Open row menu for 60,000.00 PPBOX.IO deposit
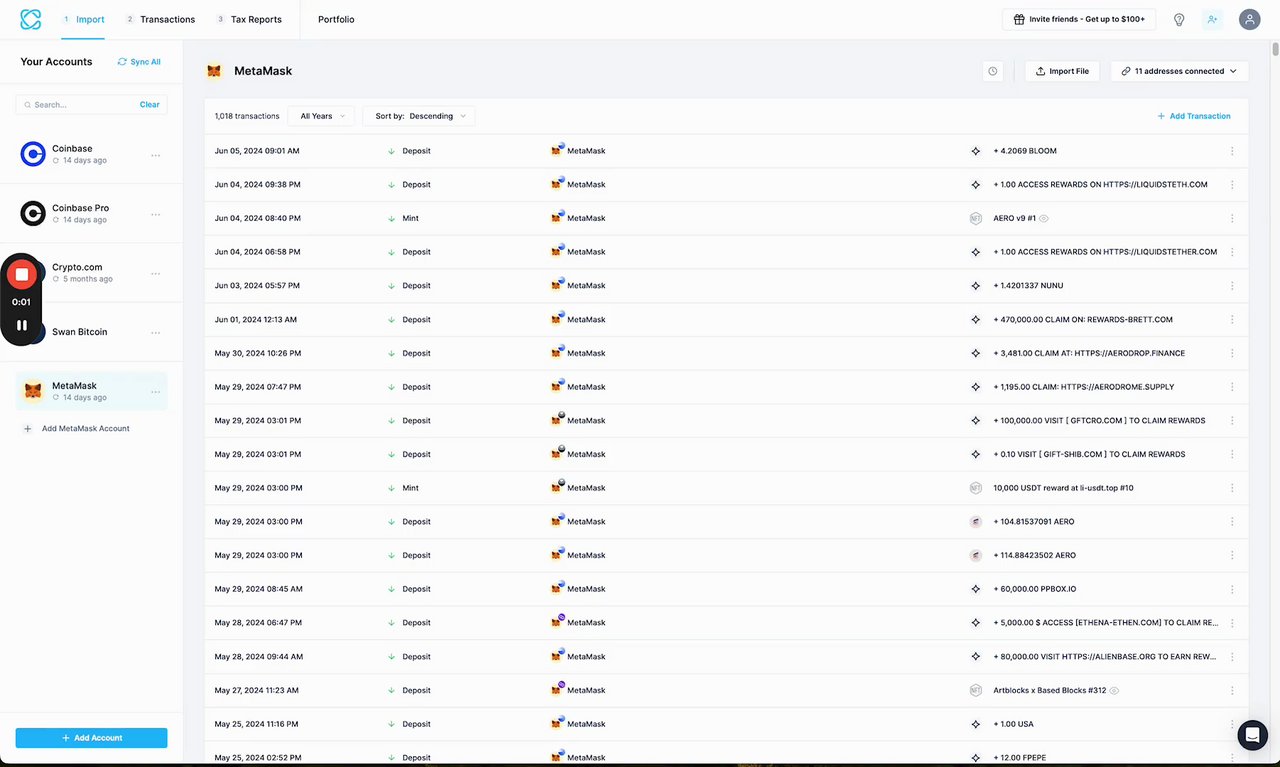1280x767 pixels. pyautogui.click(x=1232, y=589)
